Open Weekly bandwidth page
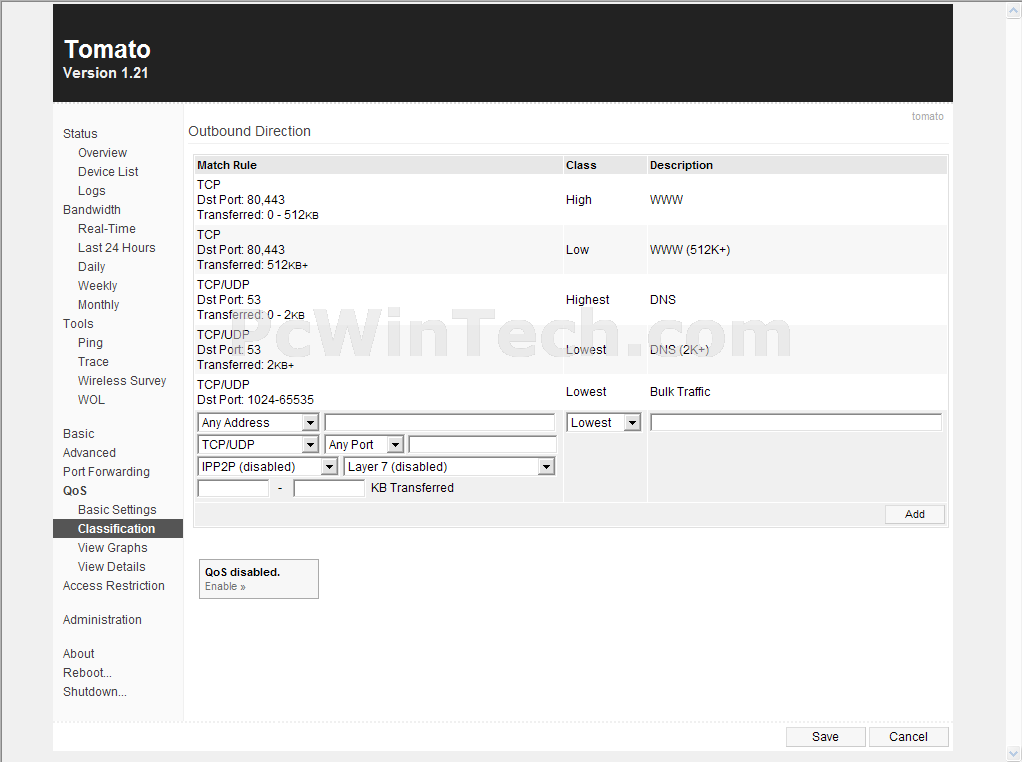Screen dimensions: 1022x762 [98, 286]
